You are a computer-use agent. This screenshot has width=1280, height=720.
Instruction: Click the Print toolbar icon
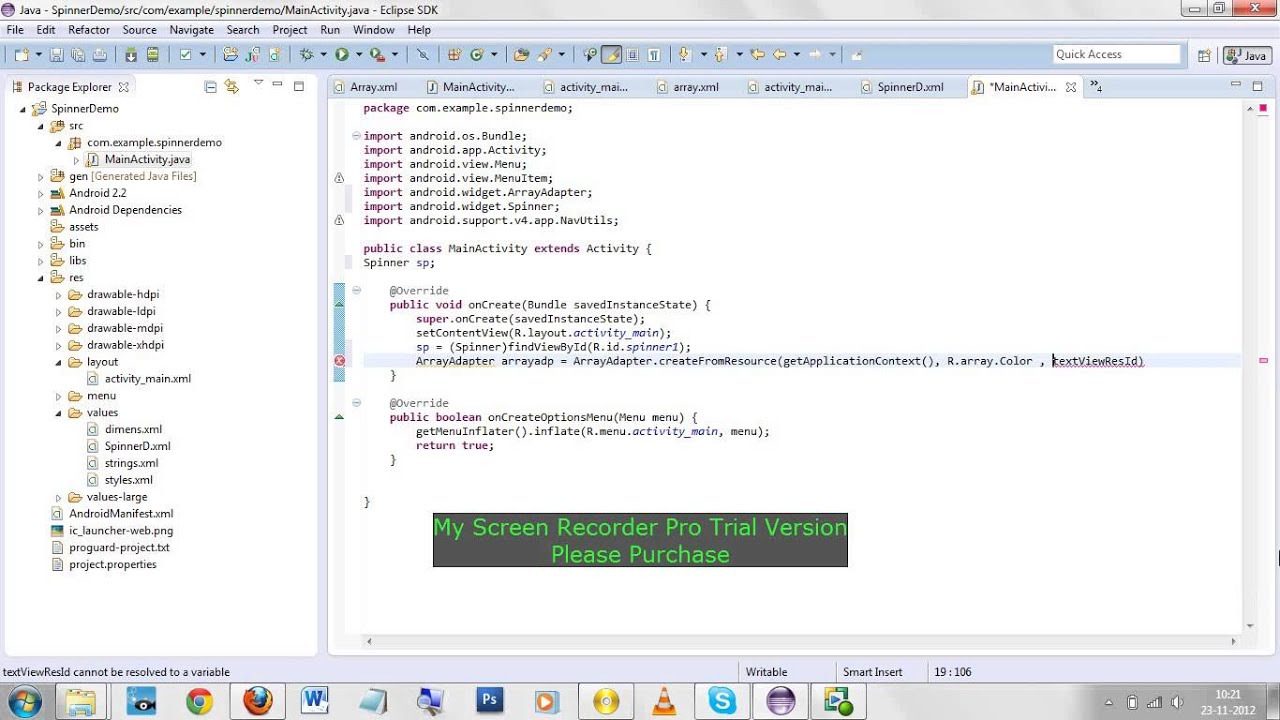point(100,55)
